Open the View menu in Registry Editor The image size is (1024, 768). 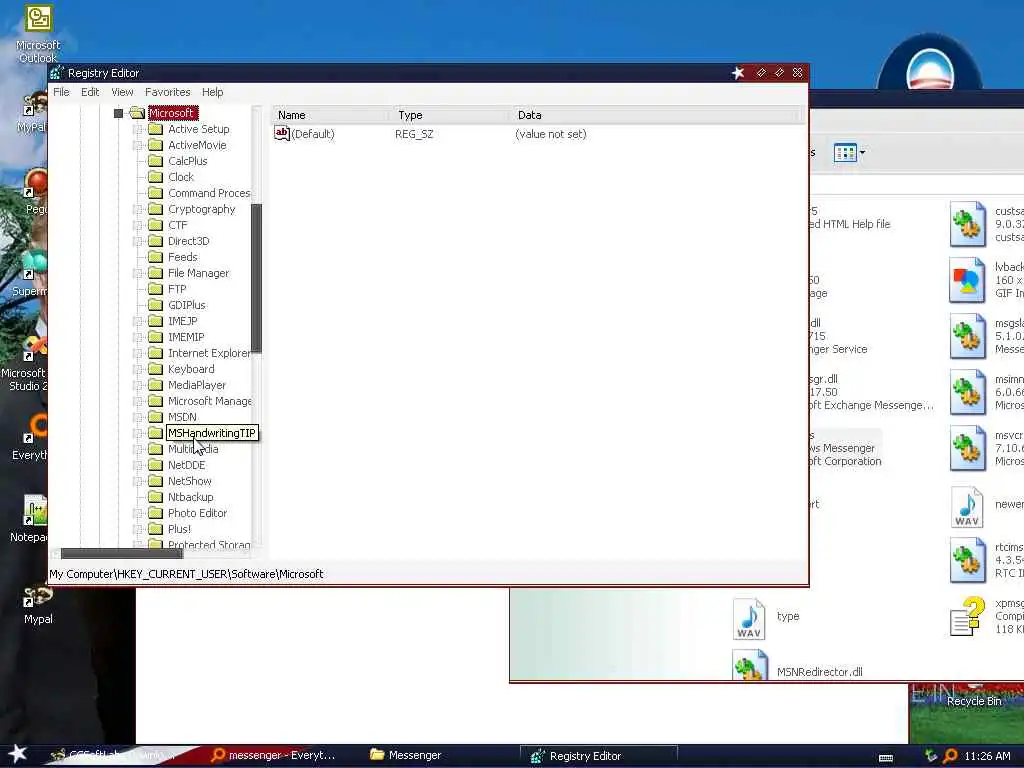pyautogui.click(x=122, y=92)
